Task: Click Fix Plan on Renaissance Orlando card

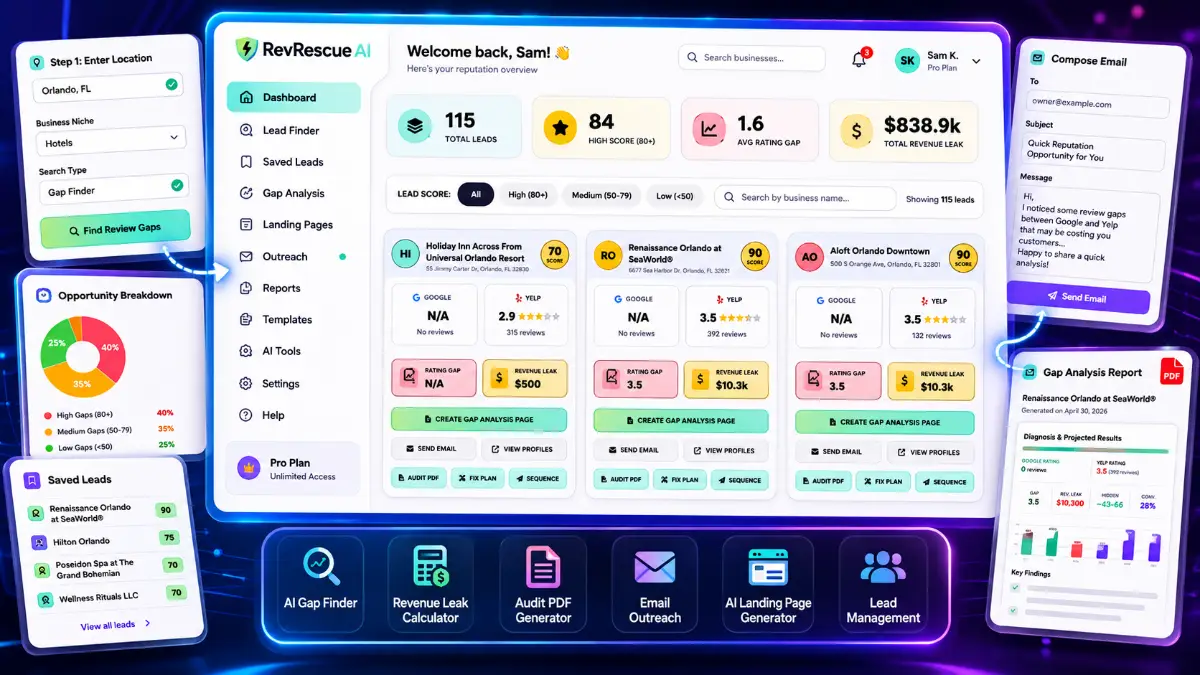Action: point(680,479)
